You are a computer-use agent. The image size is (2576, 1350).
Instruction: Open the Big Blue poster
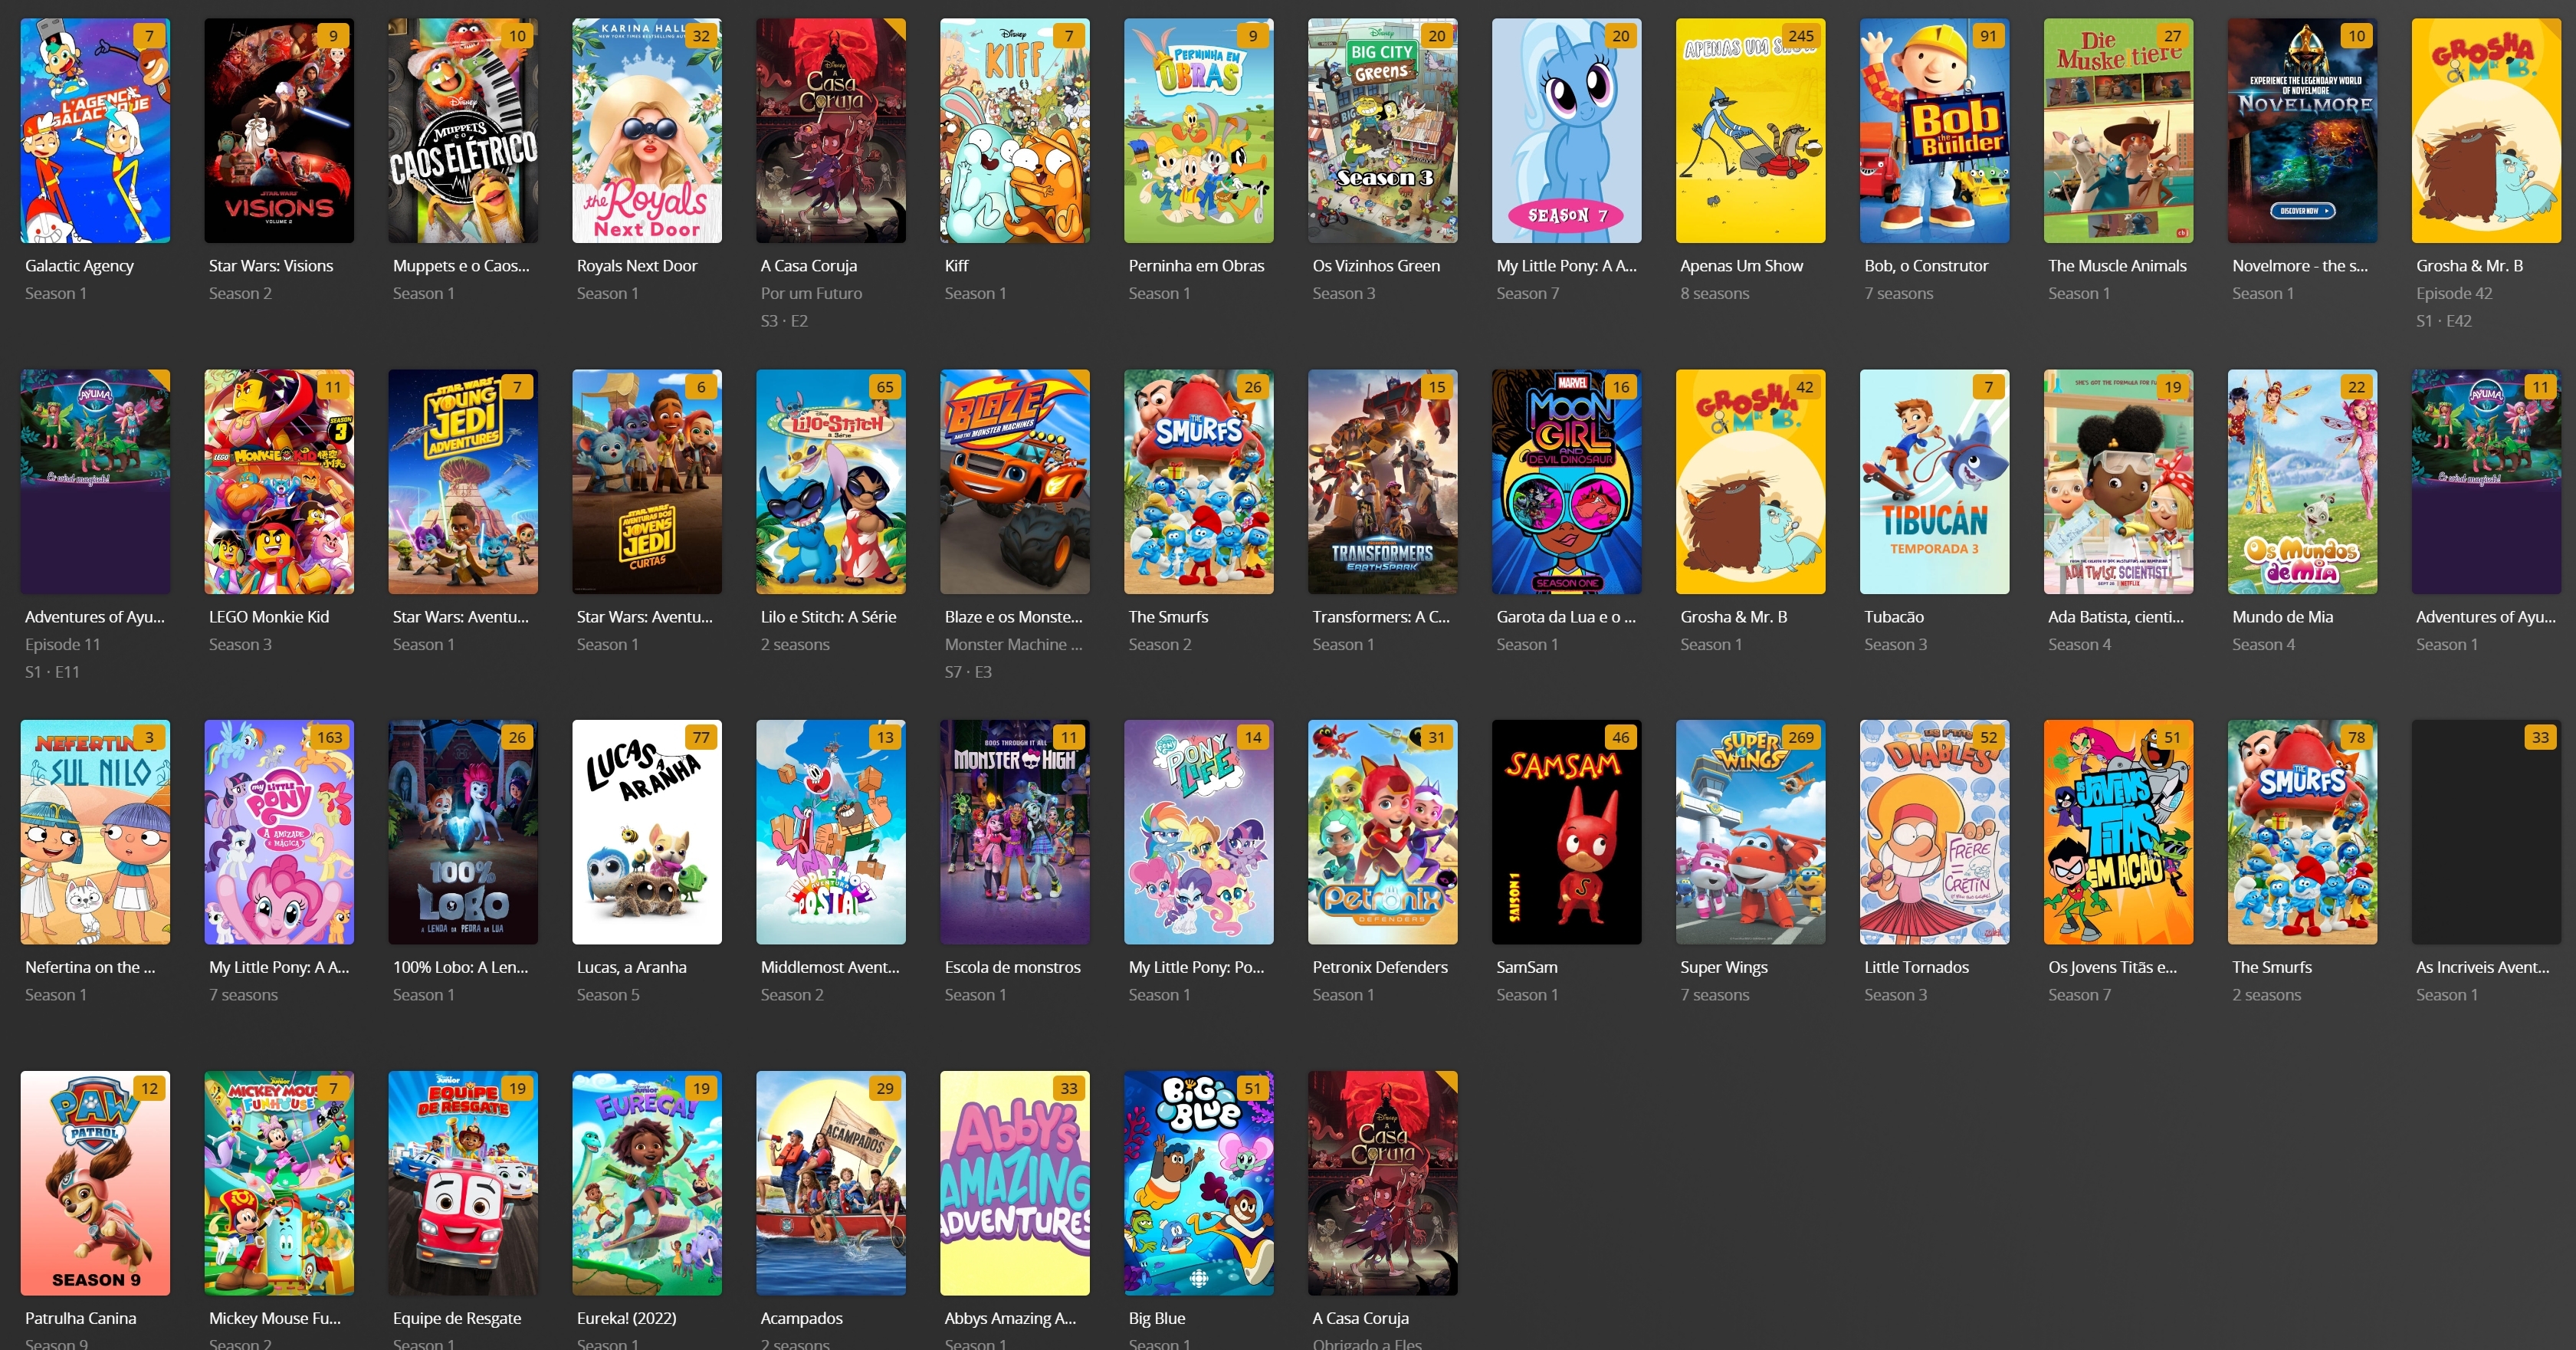click(x=1199, y=1183)
